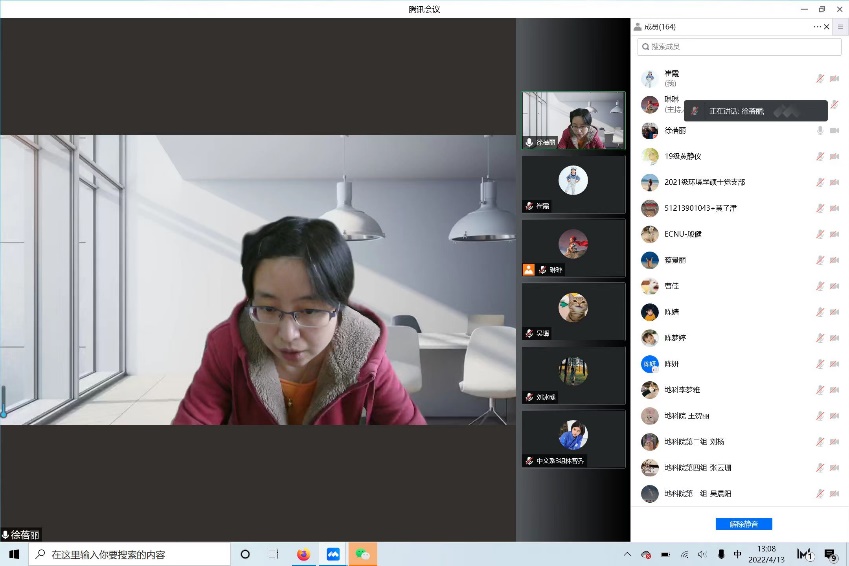Close the members panel with the X icon
The height and width of the screenshot is (566, 849).
827,27
